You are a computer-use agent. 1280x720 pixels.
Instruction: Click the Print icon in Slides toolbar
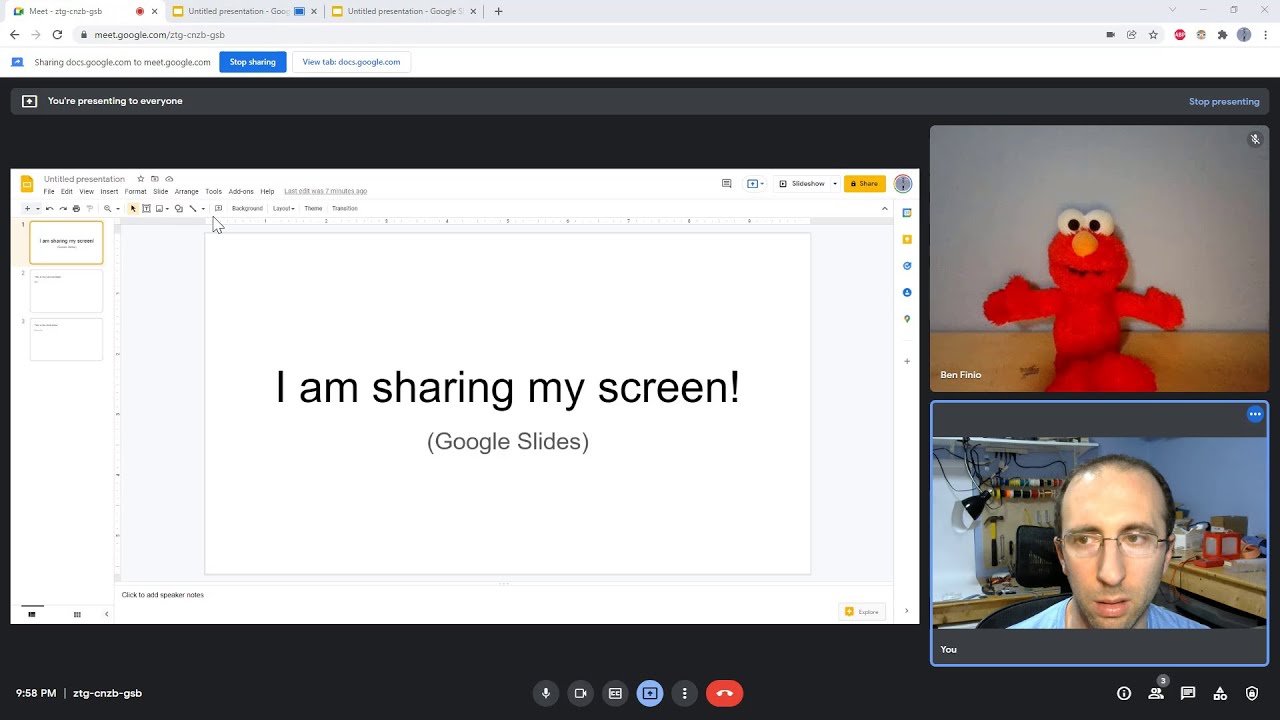coord(76,208)
